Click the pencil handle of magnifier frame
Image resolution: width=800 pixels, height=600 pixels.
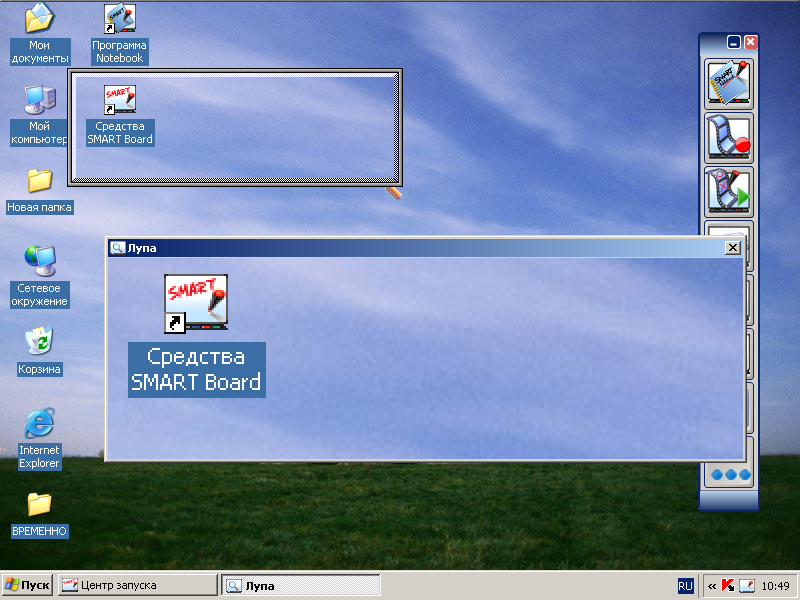pyautogui.click(x=393, y=193)
